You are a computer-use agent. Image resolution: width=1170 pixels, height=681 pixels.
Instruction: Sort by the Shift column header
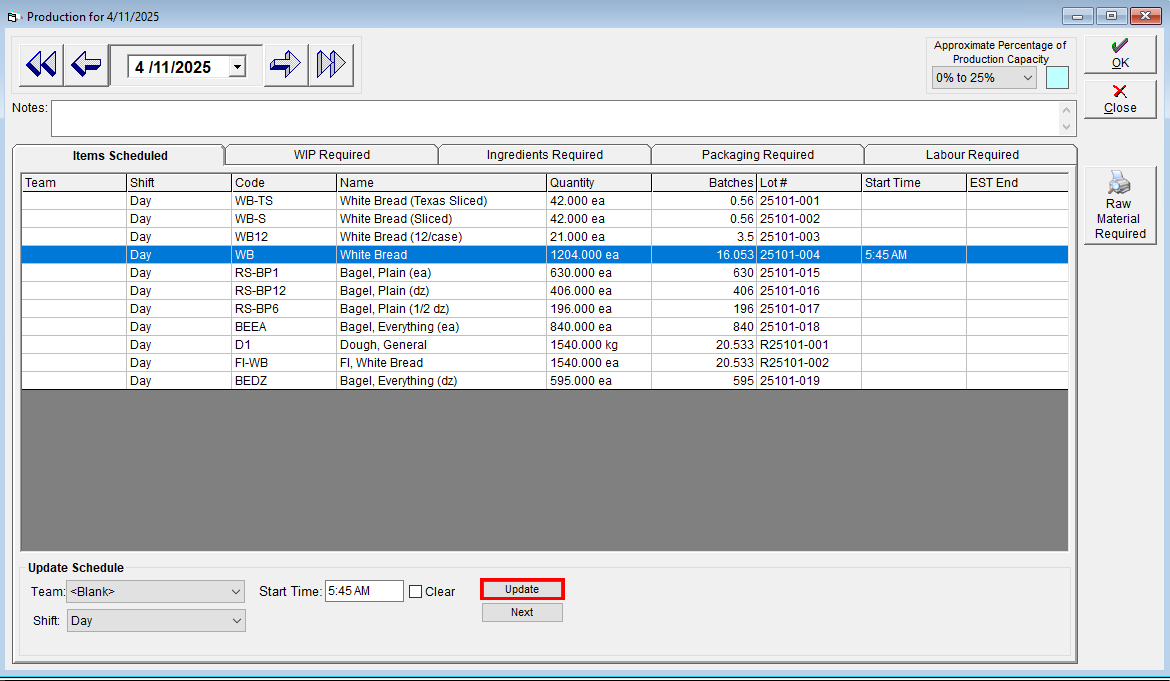[x=179, y=183]
